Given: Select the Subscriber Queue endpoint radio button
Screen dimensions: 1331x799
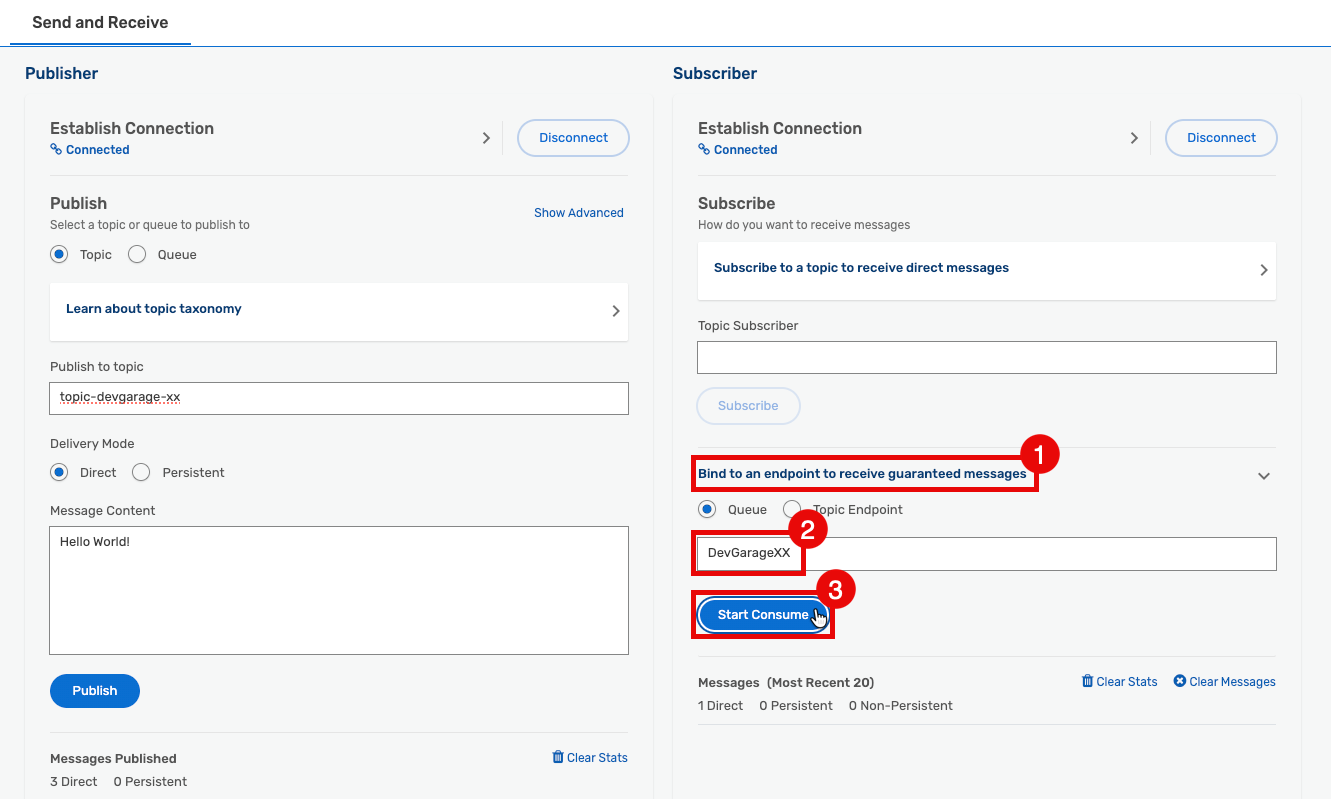Looking at the screenshot, I should click(x=707, y=509).
